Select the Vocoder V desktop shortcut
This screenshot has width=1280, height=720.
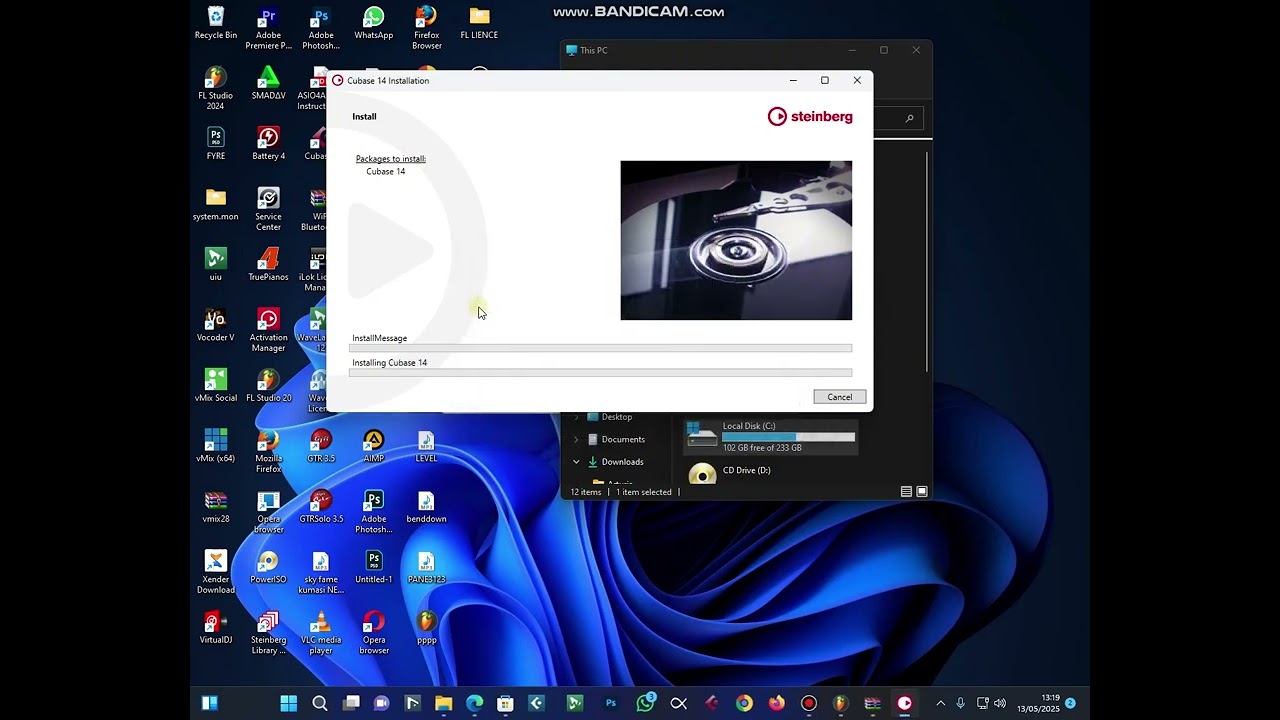[216, 326]
